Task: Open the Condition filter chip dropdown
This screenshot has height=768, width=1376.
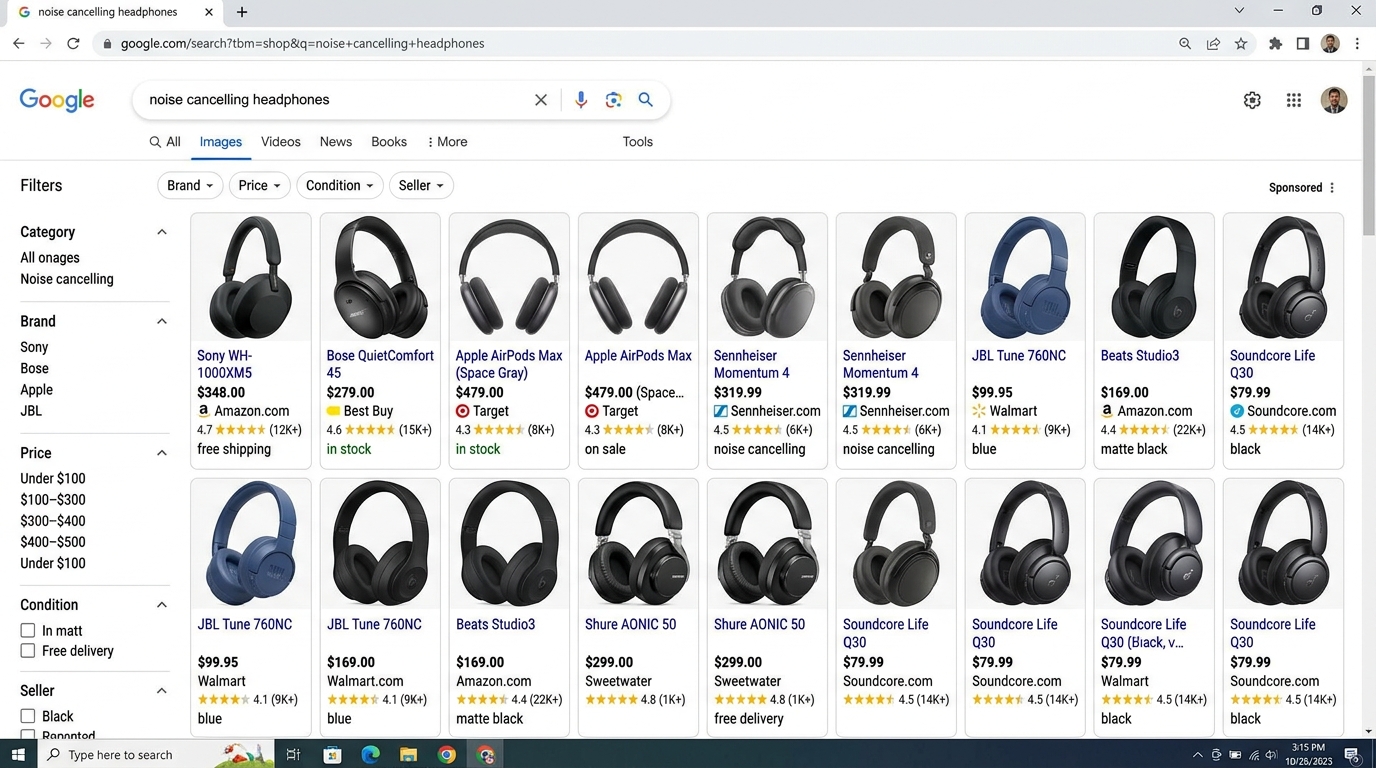Action: point(340,186)
